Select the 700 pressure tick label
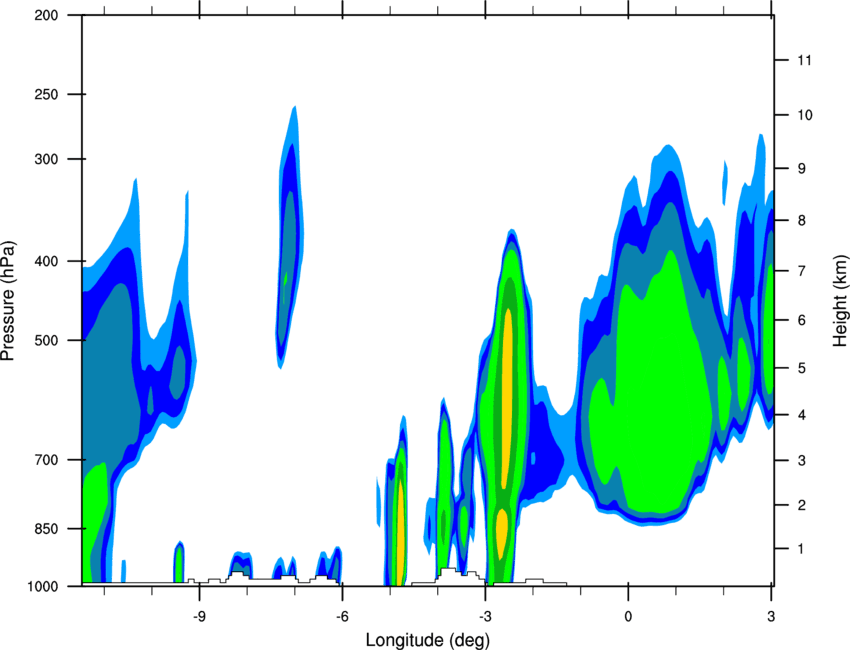The height and width of the screenshot is (650, 850). (47, 460)
